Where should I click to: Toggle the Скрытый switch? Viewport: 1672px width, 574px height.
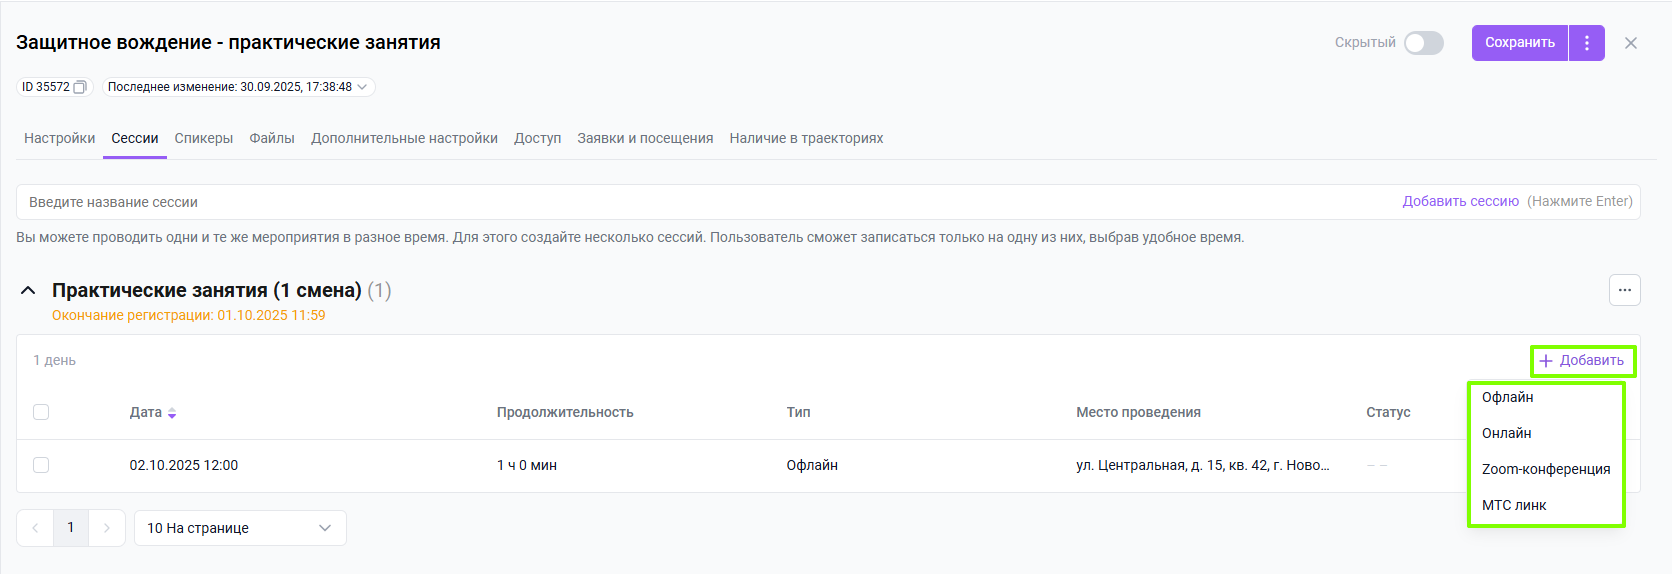[1423, 43]
